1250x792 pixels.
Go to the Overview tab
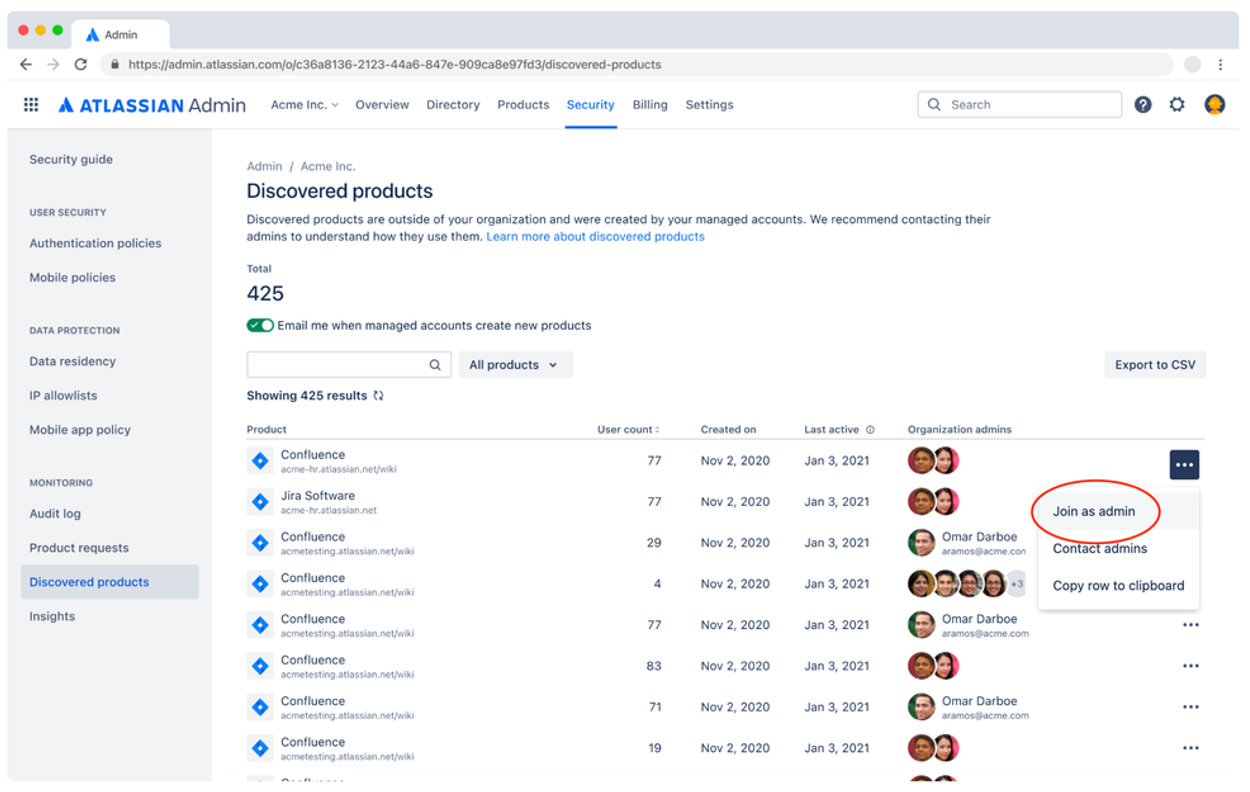[x=382, y=105]
